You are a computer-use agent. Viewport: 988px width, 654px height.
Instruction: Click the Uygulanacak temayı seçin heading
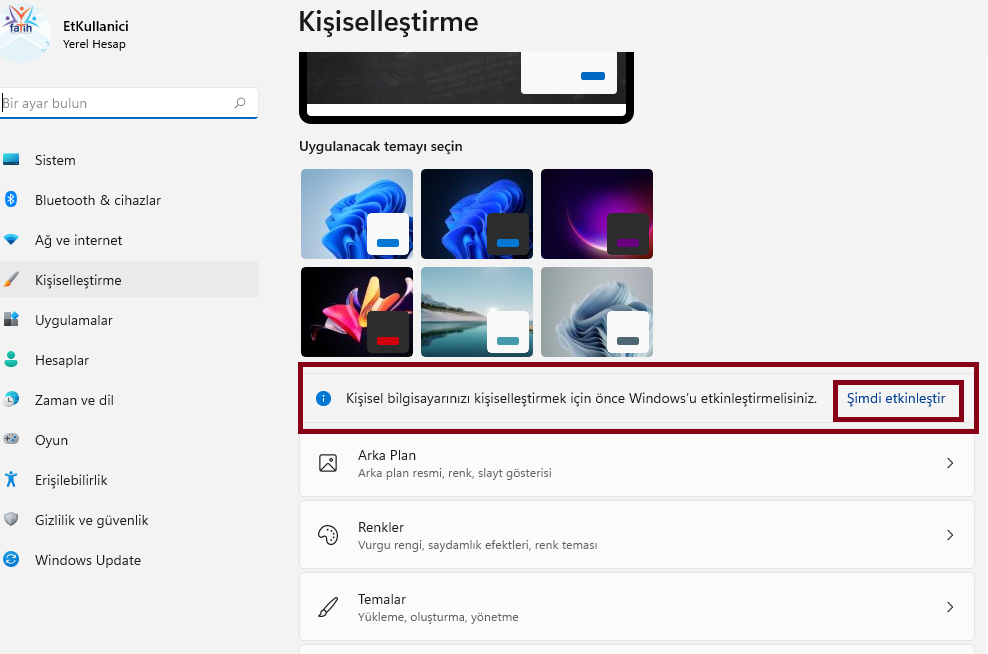tap(381, 146)
